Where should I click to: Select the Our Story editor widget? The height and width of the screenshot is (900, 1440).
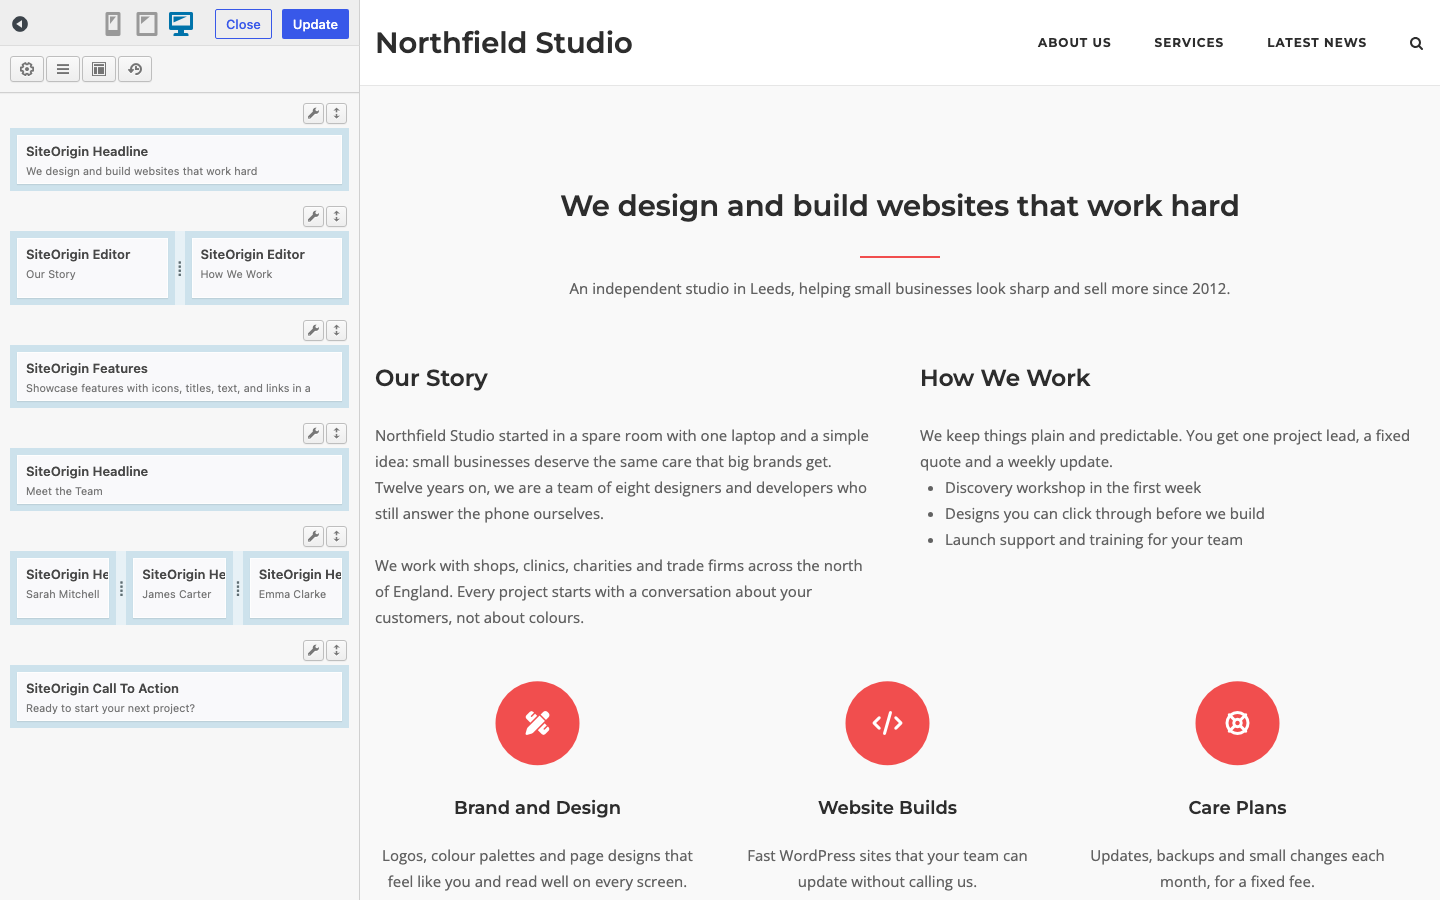pyautogui.click(x=92, y=268)
